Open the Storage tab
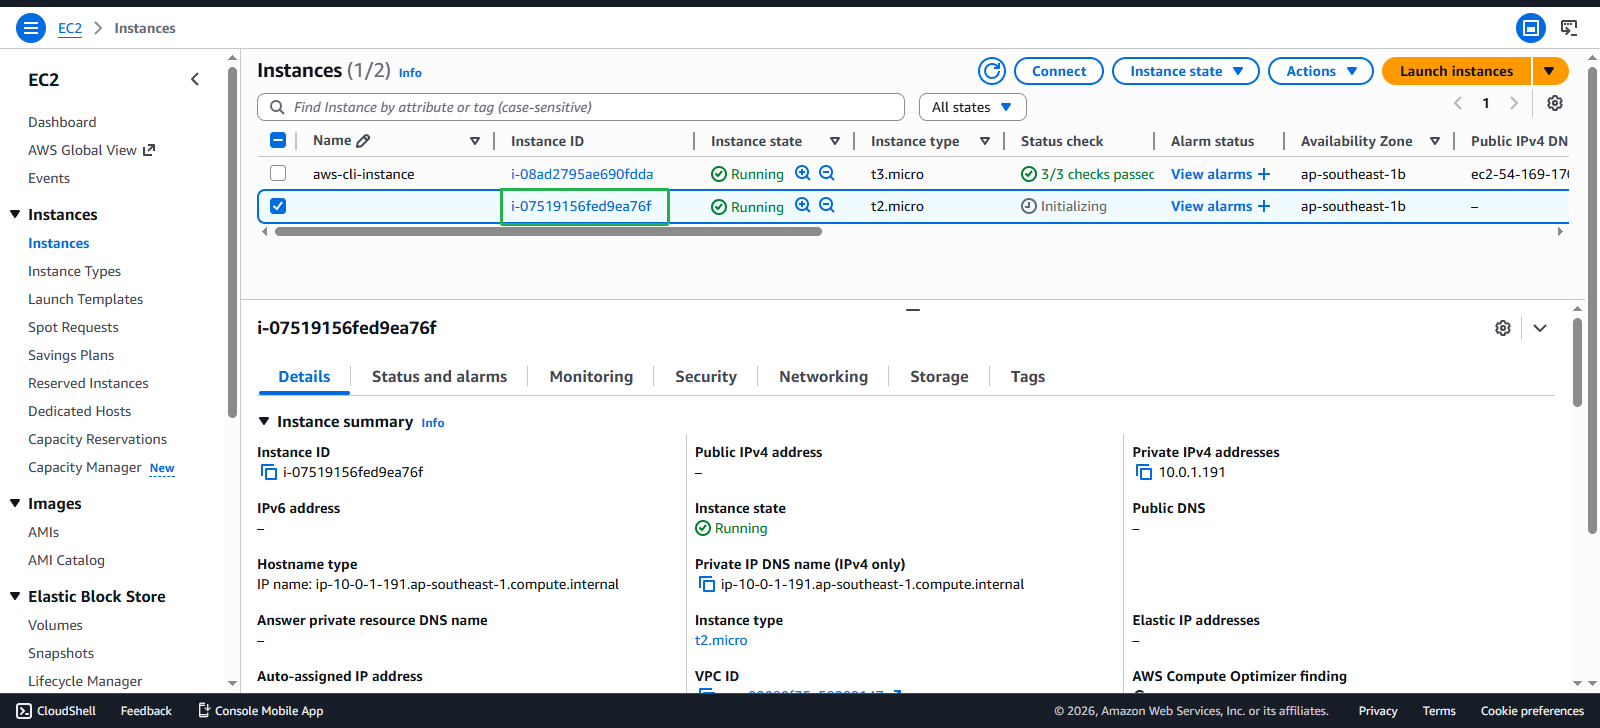Viewport: 1600px width, 728px height. coord(939,376)
